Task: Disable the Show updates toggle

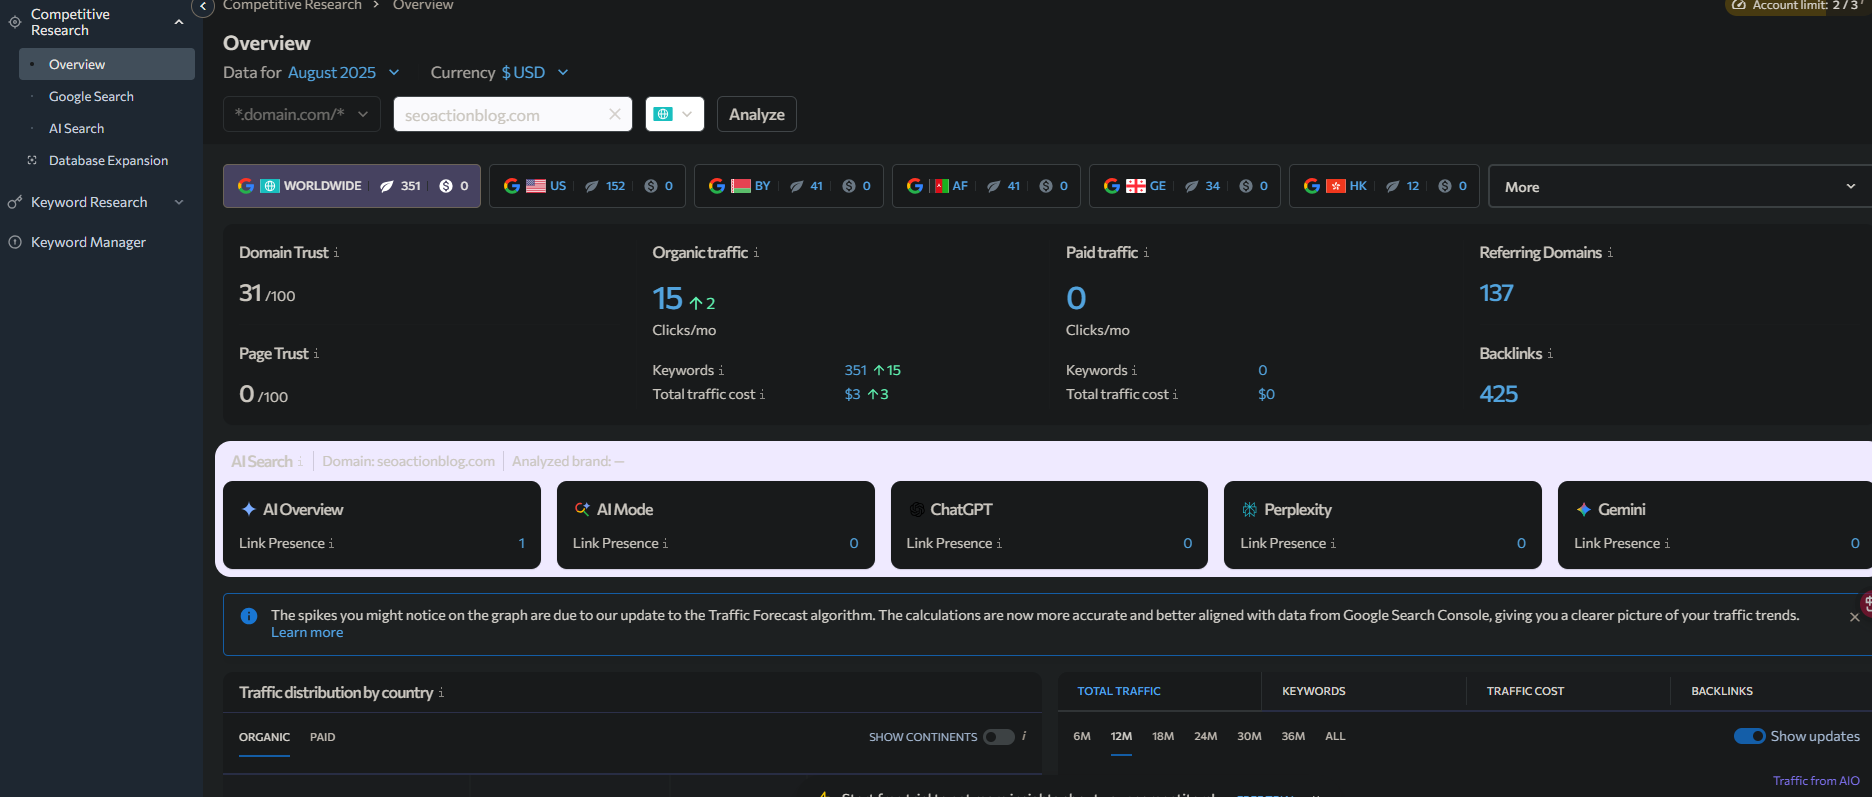Action: pos(1749,736)
